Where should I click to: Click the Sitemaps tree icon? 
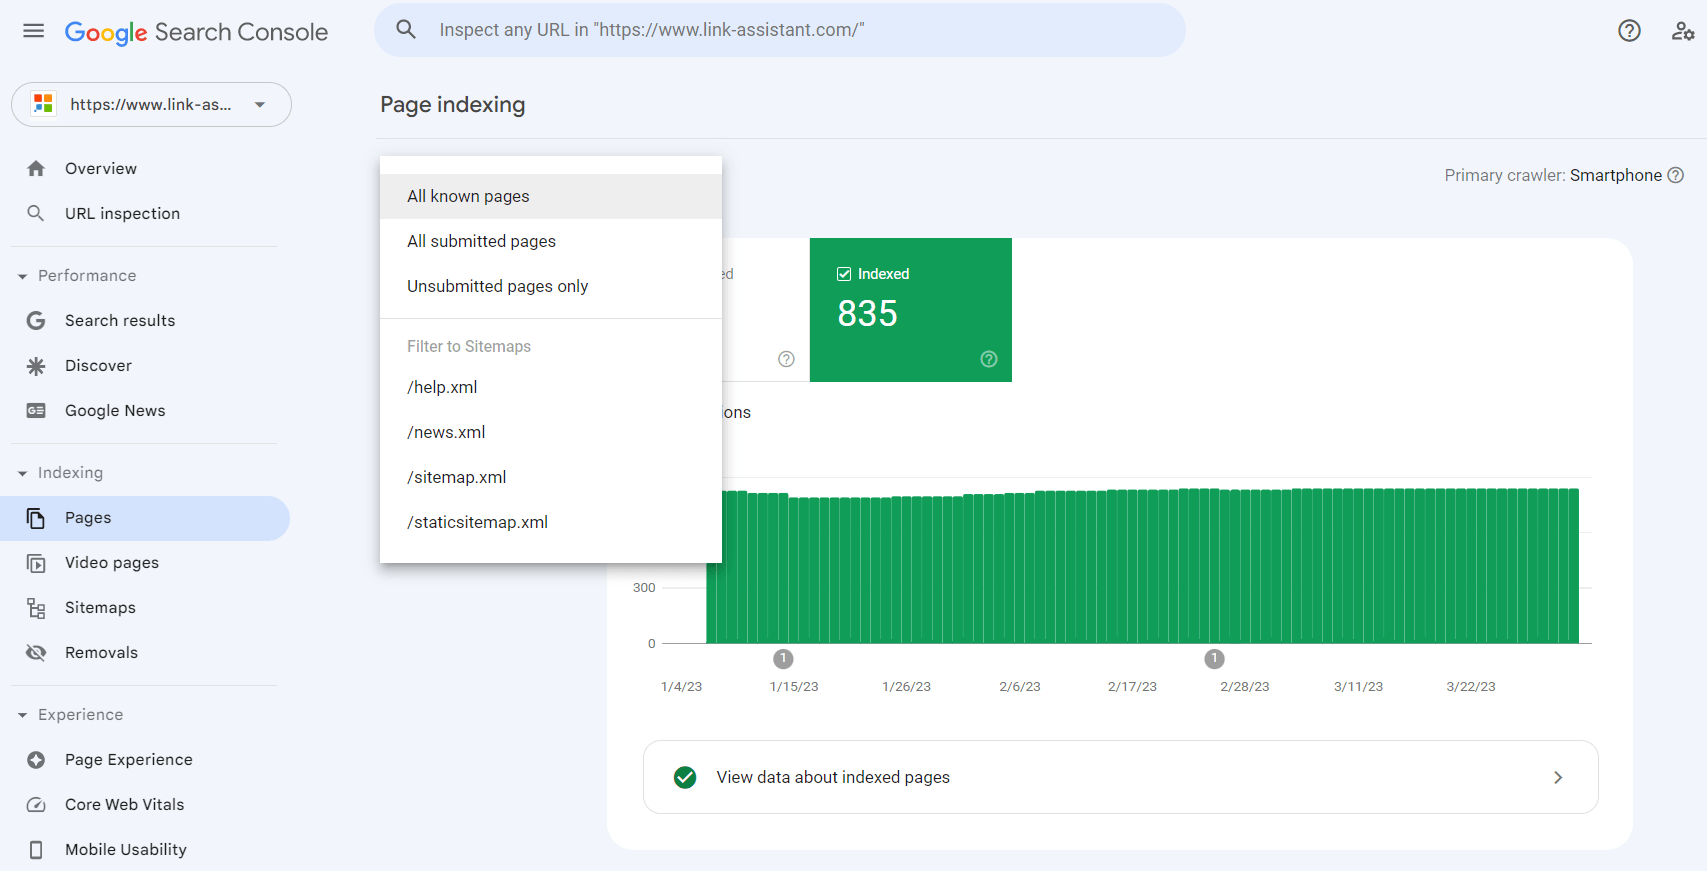(36, 608)
